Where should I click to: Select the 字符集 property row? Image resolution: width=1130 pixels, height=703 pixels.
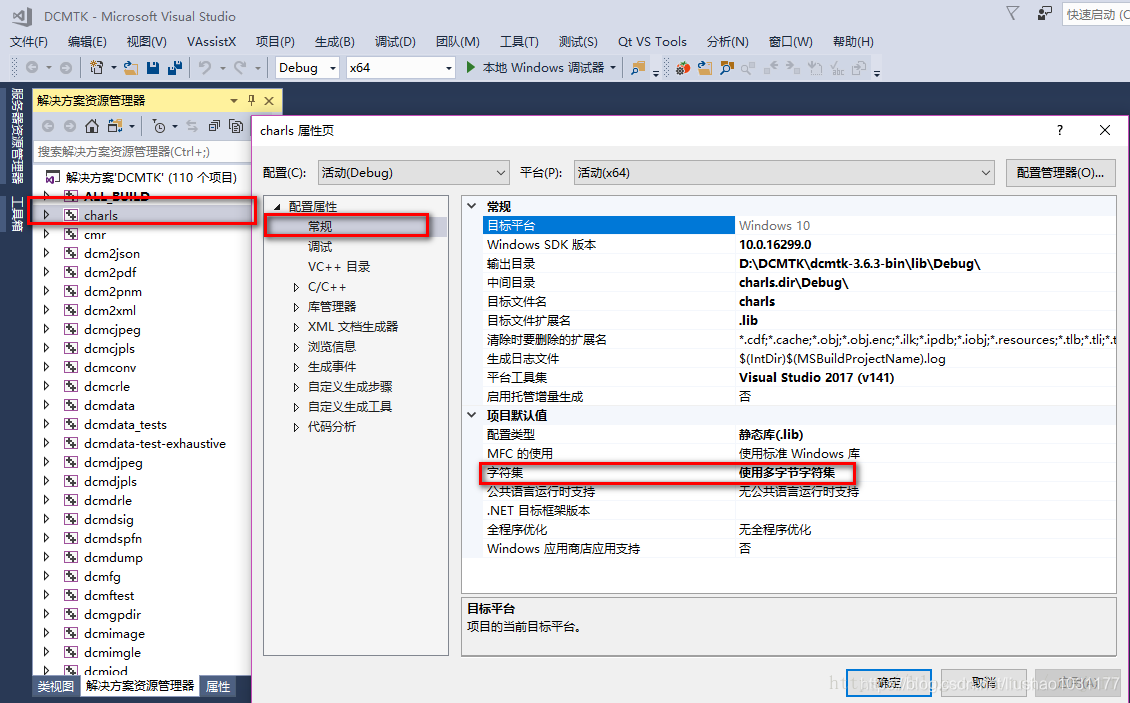798,473
